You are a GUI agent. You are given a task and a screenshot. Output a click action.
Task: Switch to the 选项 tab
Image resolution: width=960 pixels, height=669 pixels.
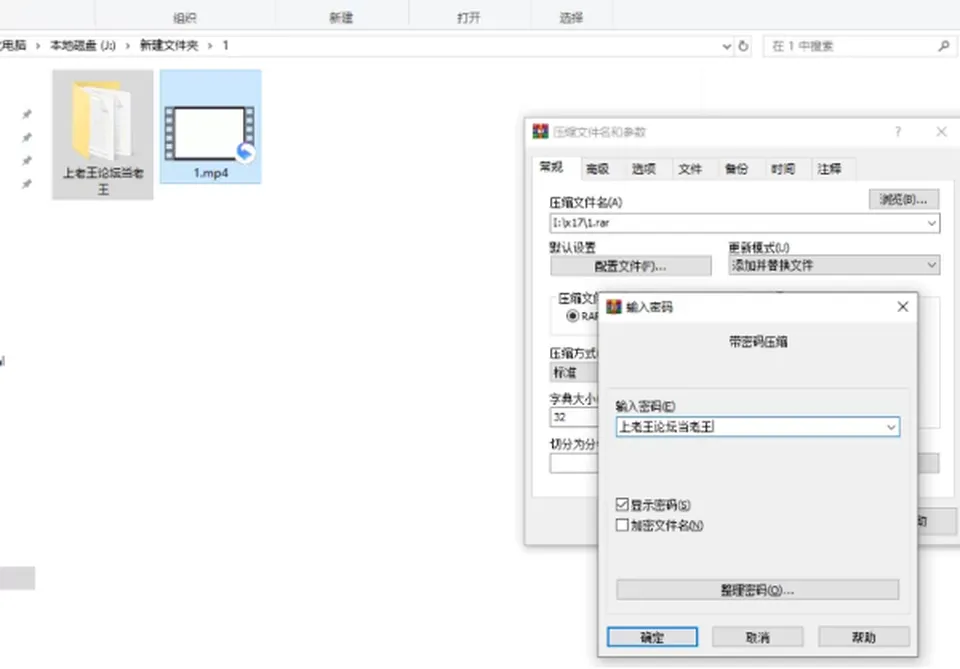(x=643, y=169)
